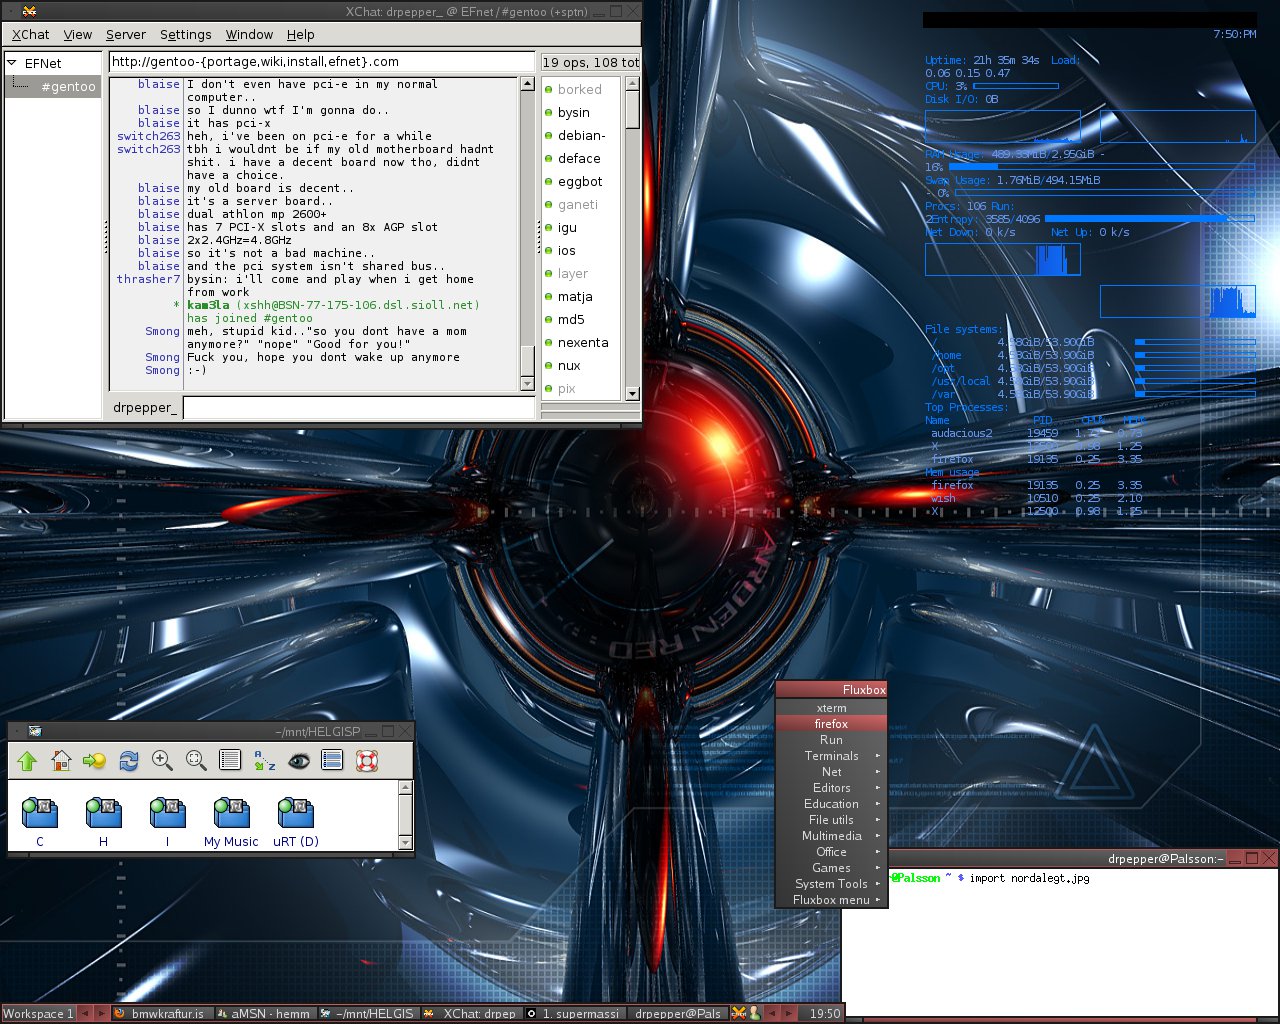Click the go-to location arrow icon
Viewport: 1280px width, 1024px height.
(95, 761)
